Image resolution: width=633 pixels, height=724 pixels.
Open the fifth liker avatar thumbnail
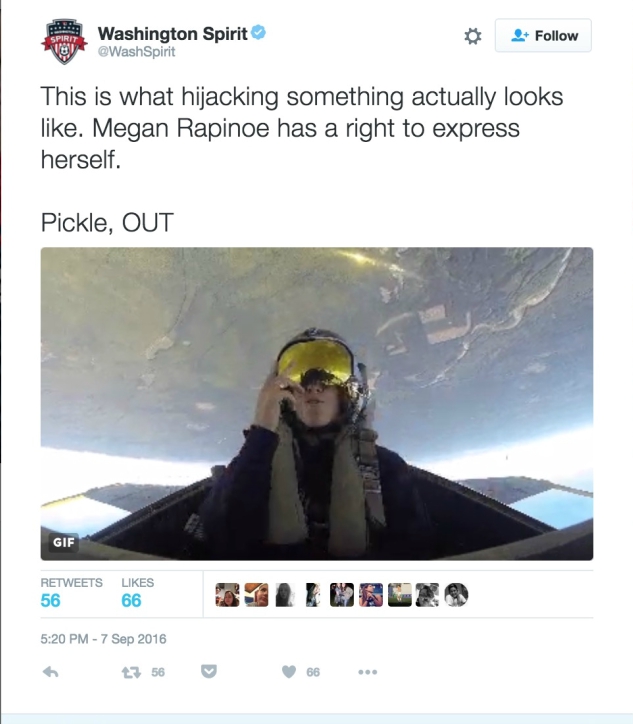click(x=342, y=595)
